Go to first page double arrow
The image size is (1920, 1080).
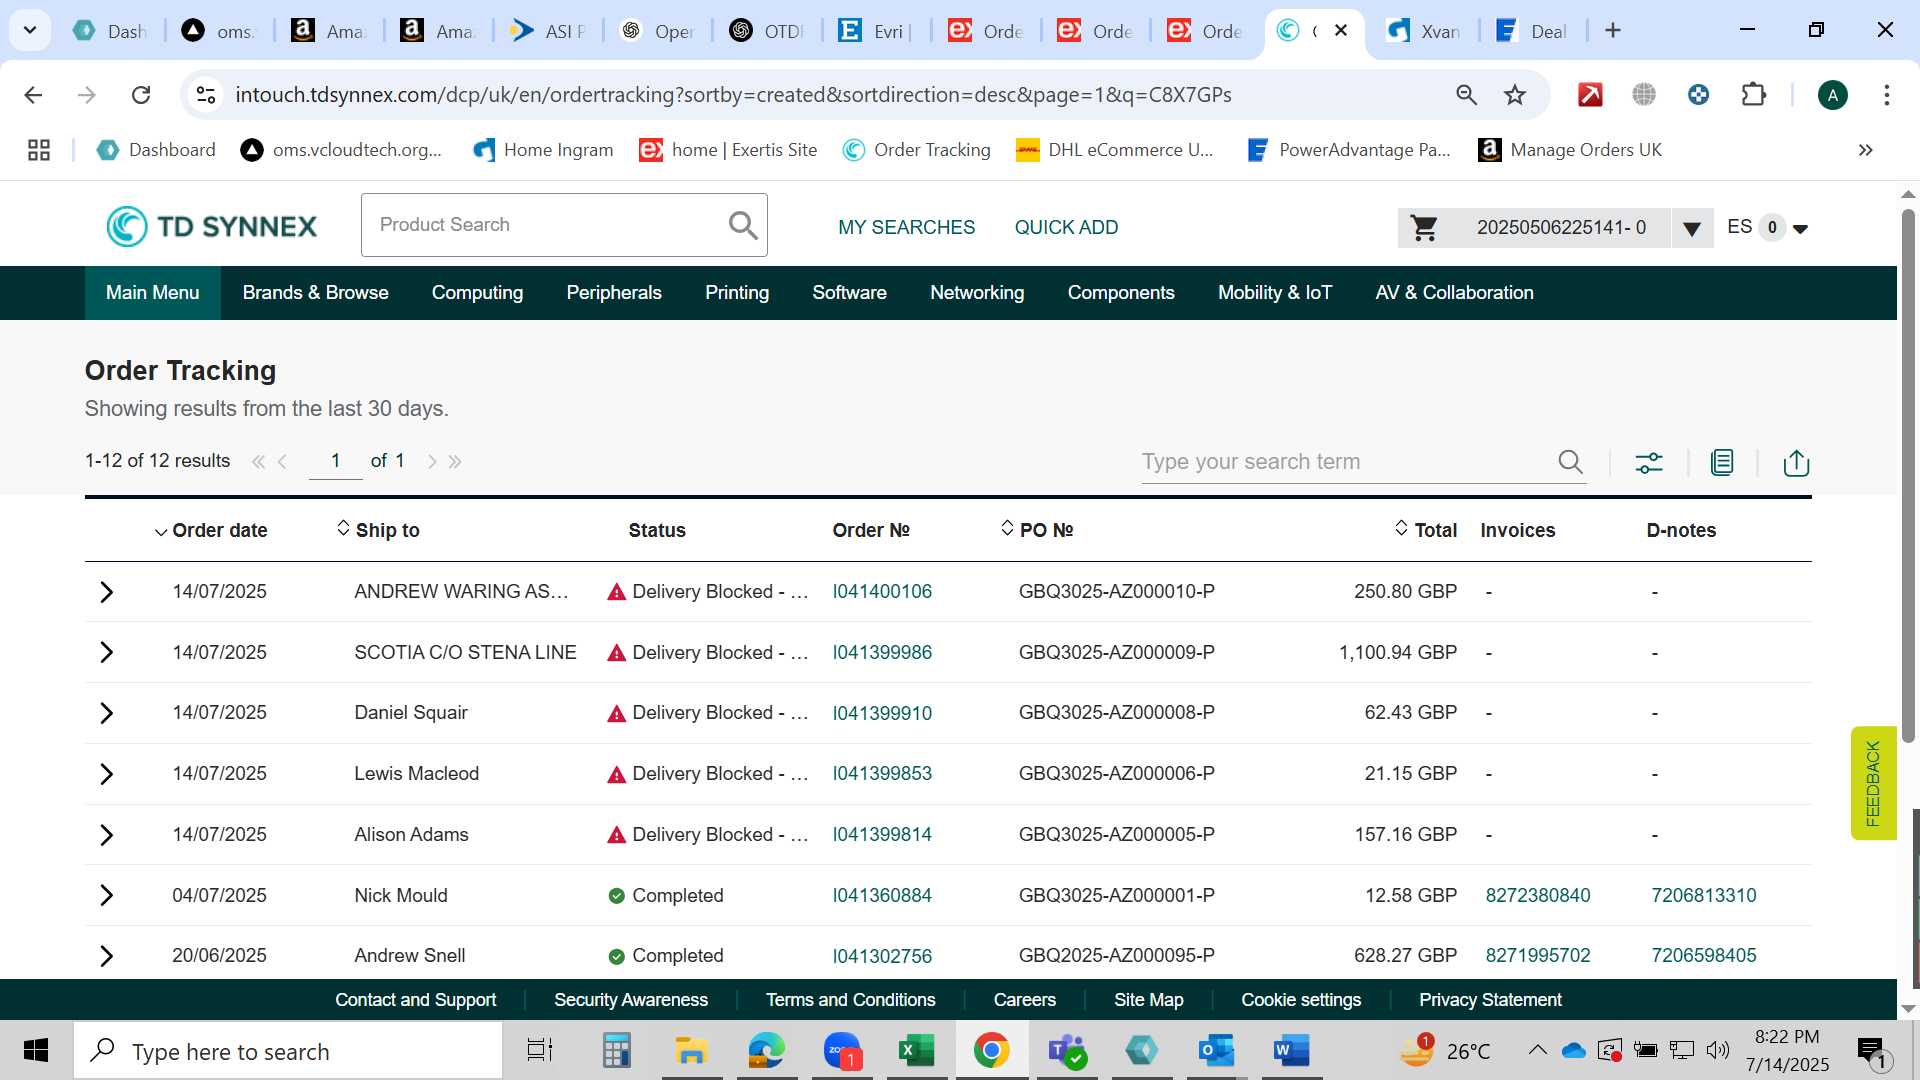tap(258, 461)
